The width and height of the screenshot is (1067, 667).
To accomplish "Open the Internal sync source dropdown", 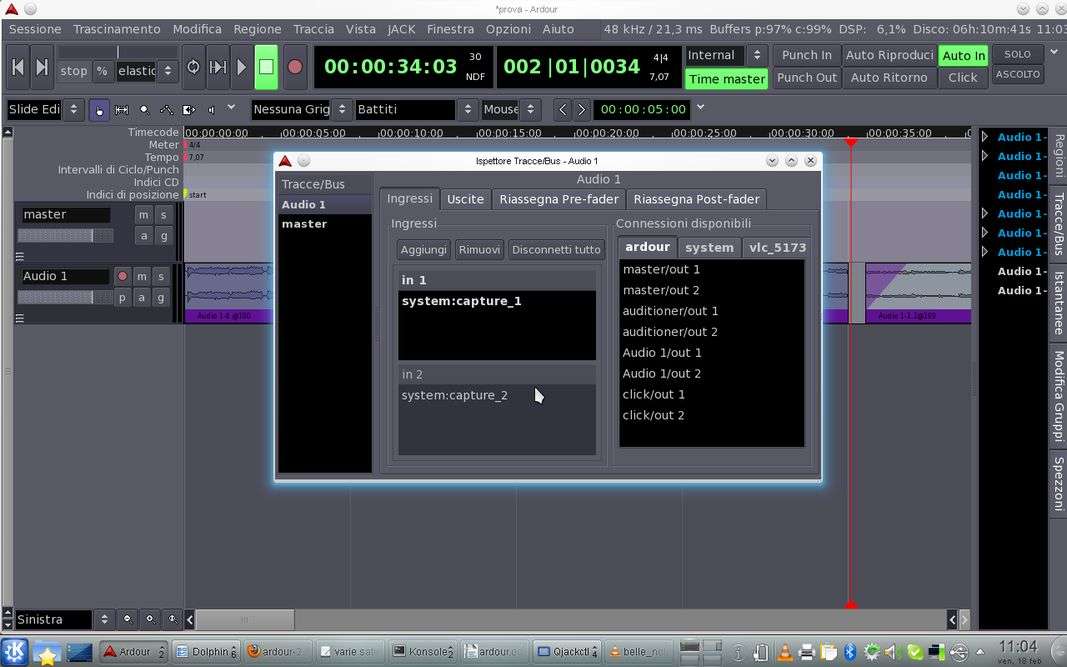I will 726,56.
